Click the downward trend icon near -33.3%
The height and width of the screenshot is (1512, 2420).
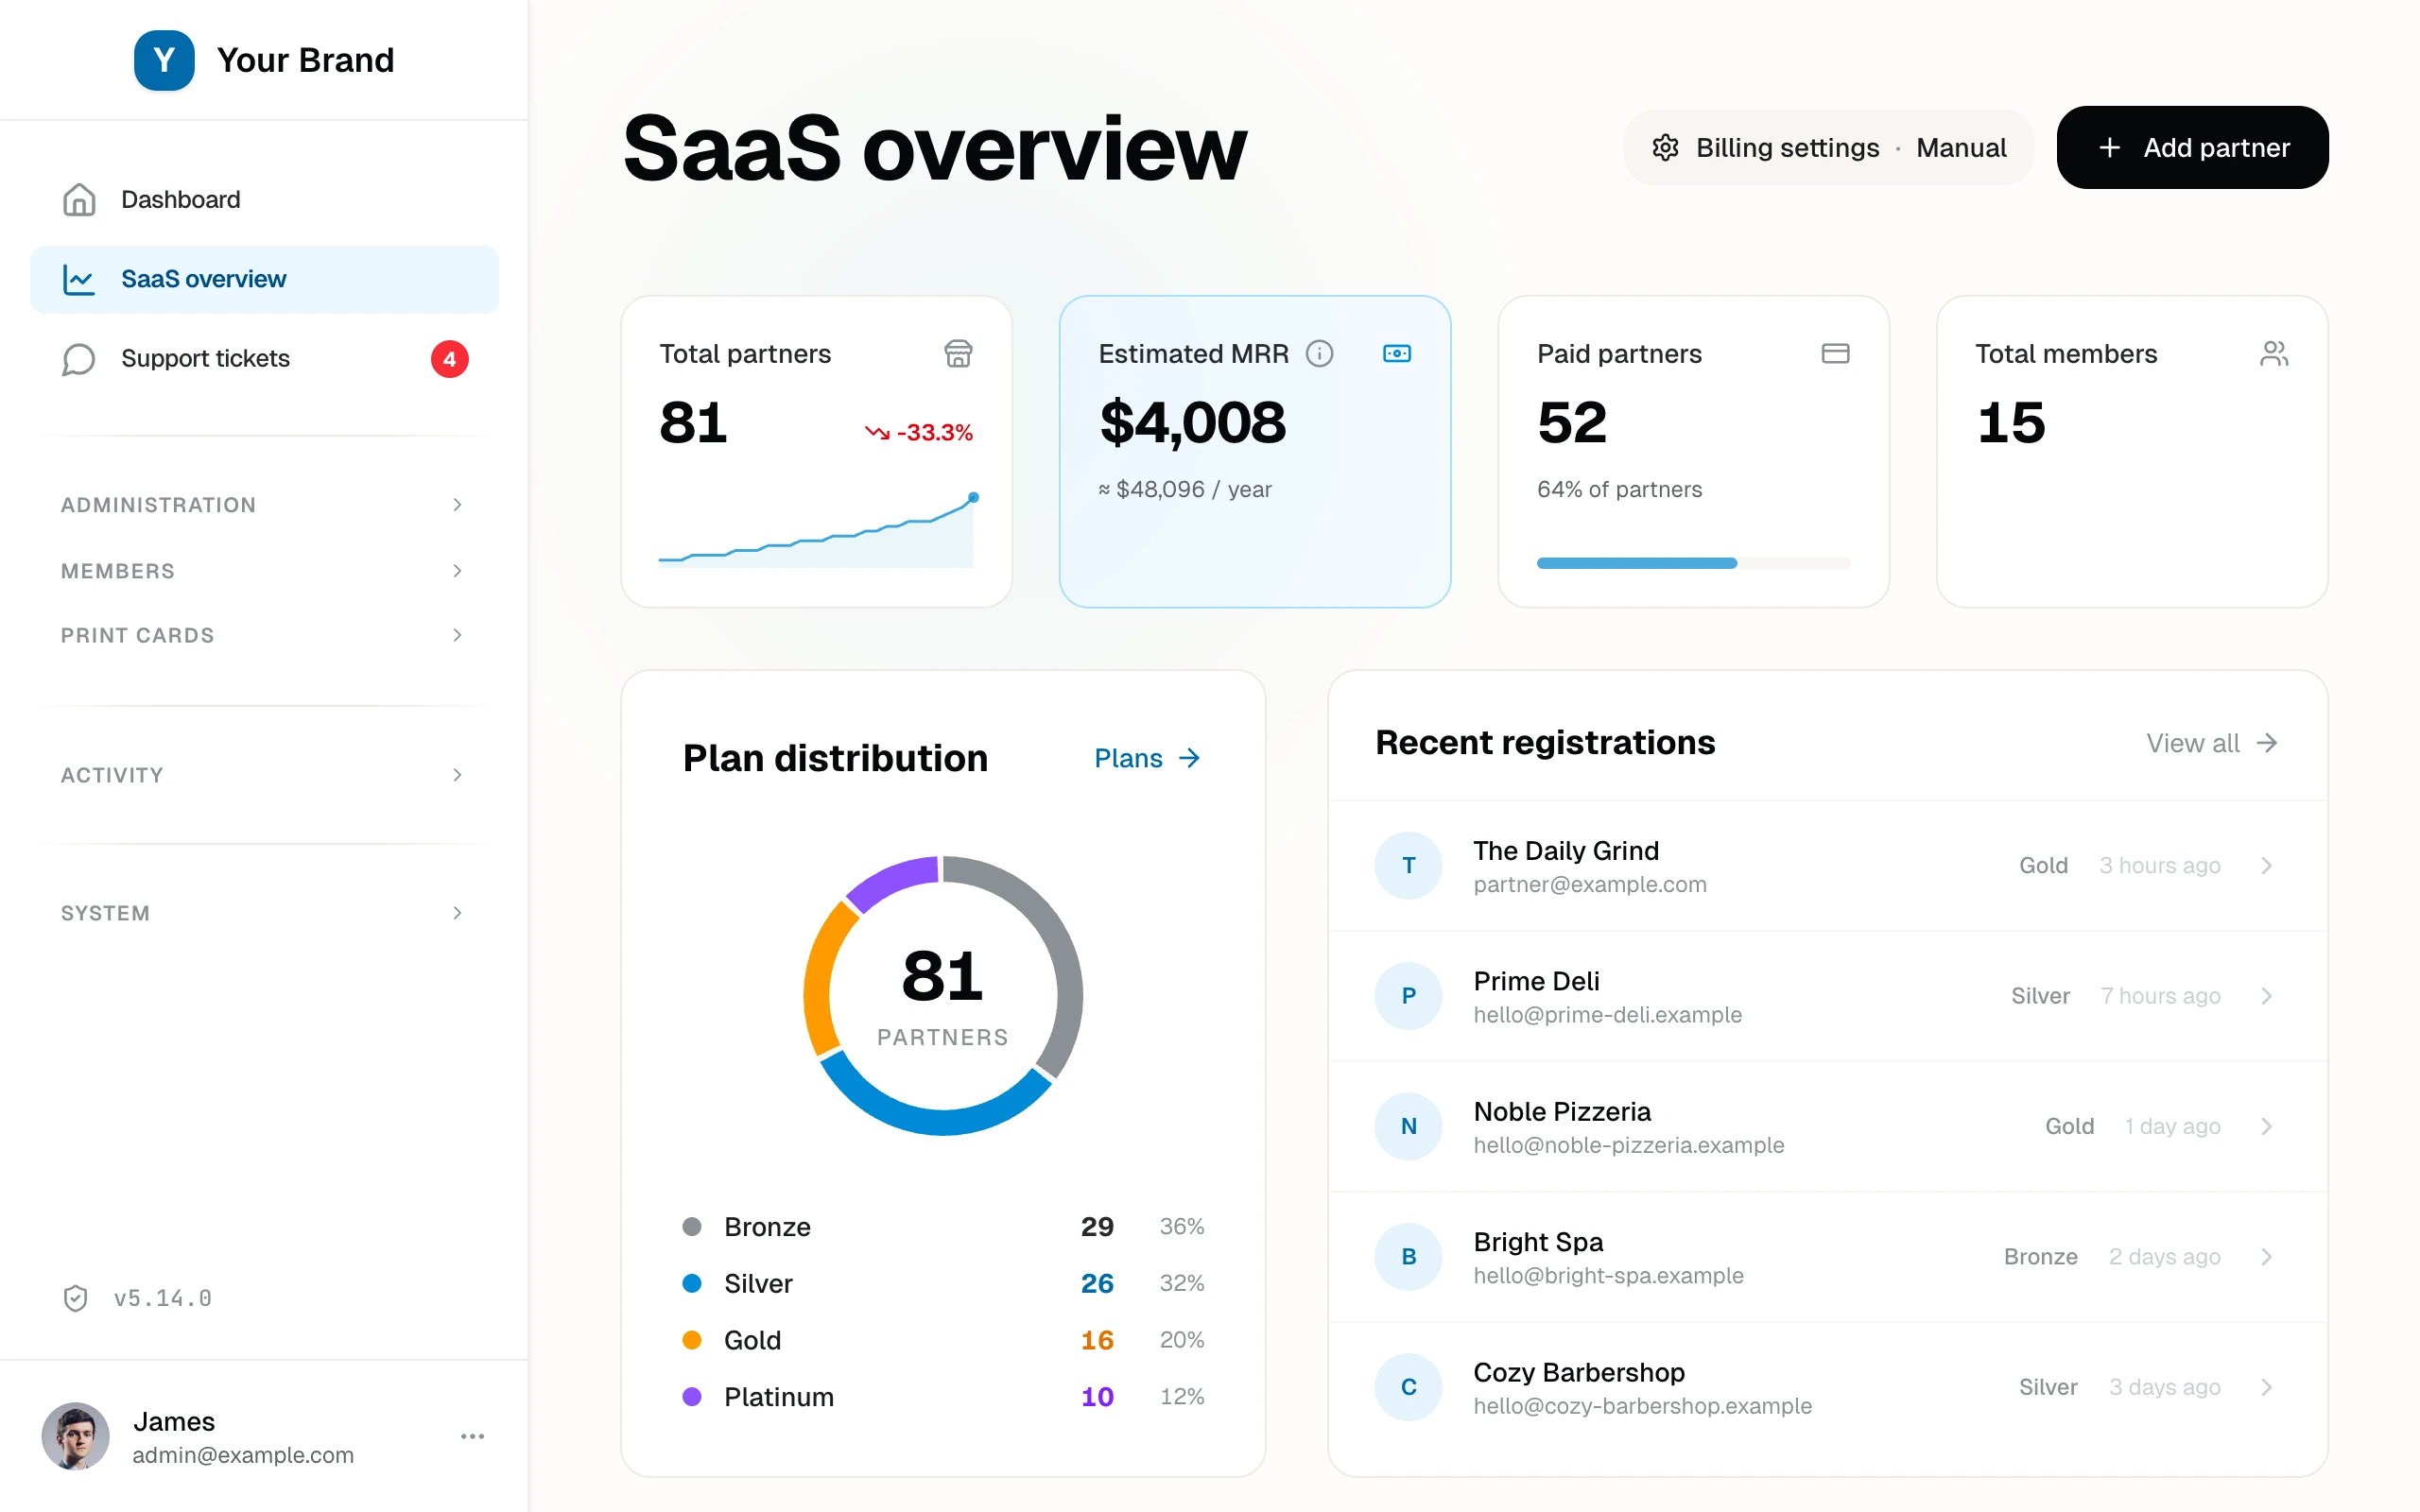[877, 433]
